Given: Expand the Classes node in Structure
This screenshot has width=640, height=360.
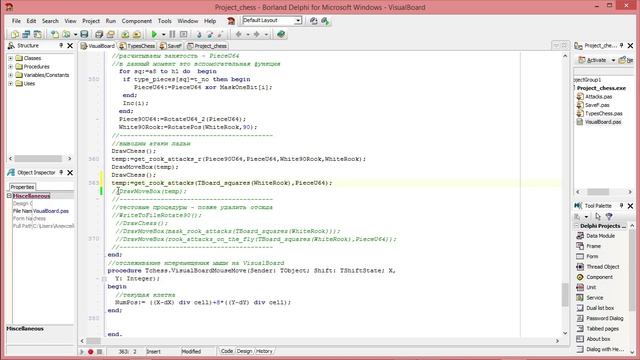Looking at the screenshot, I should point(11,58).
